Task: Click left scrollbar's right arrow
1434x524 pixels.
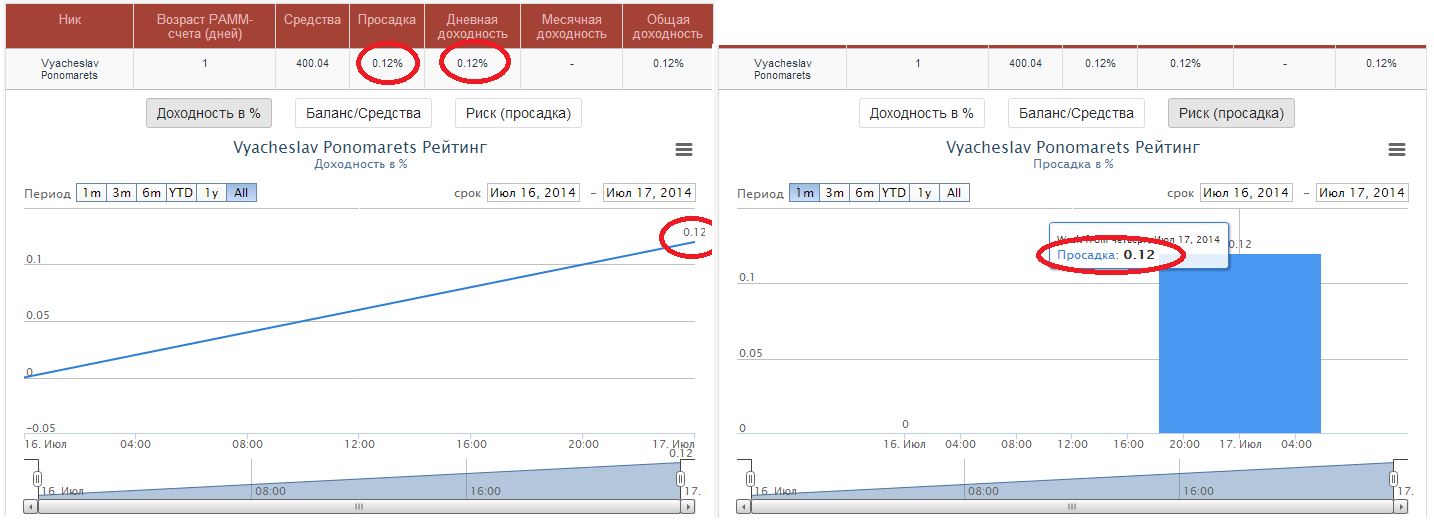Action: pos(686,507)
